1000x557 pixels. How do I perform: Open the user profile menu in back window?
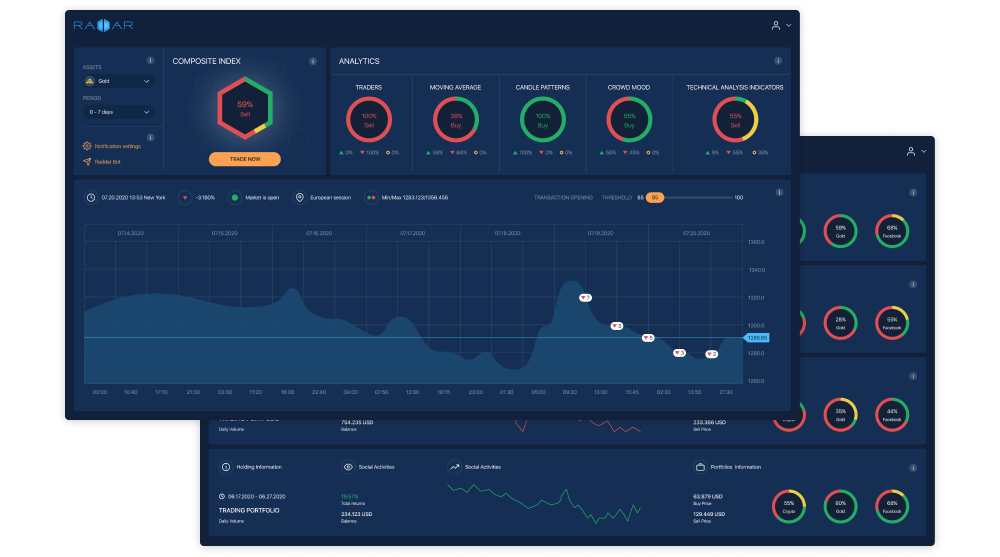916,151
